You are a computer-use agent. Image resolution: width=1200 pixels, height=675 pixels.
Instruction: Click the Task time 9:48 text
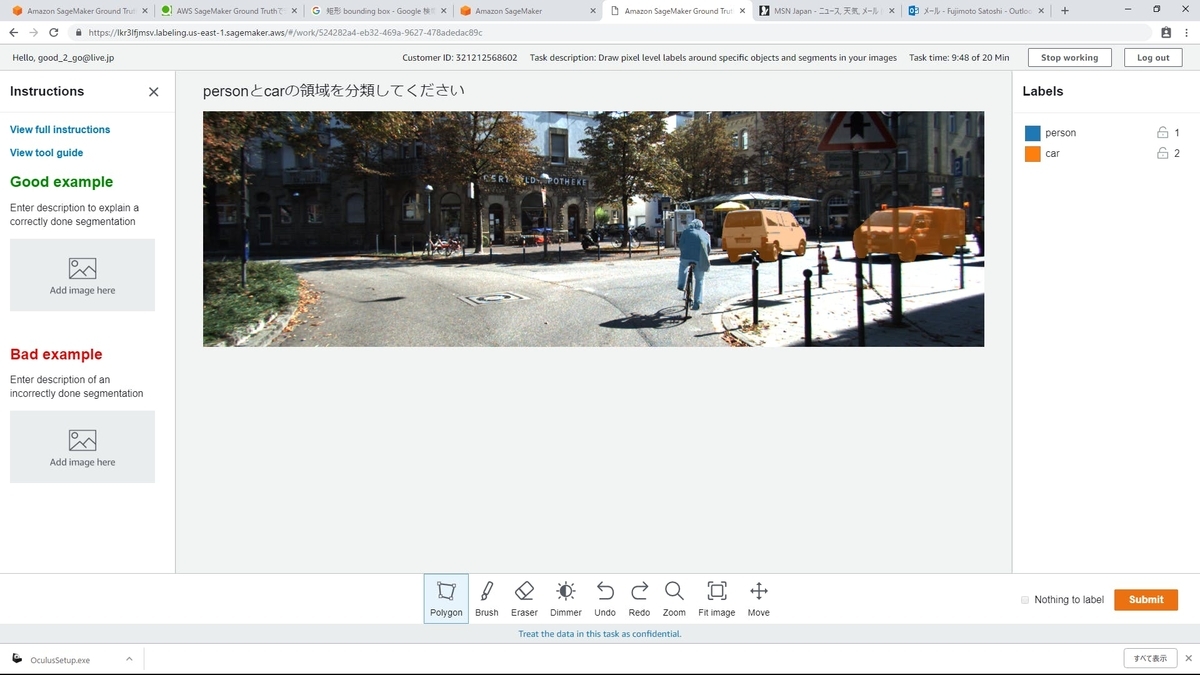coord(959,58)
